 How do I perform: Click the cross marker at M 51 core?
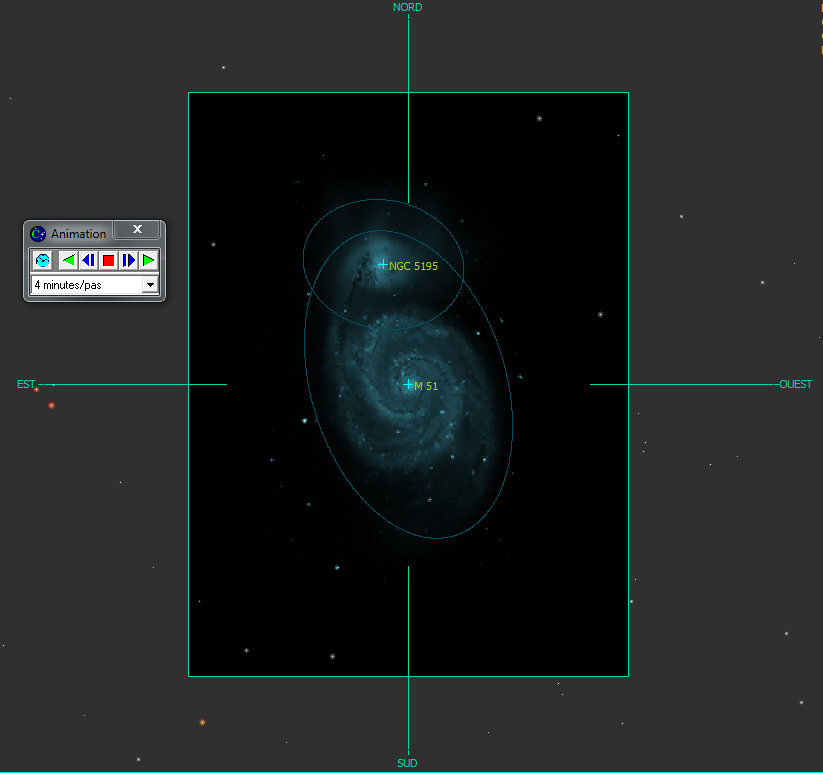[x=408, y=385]
